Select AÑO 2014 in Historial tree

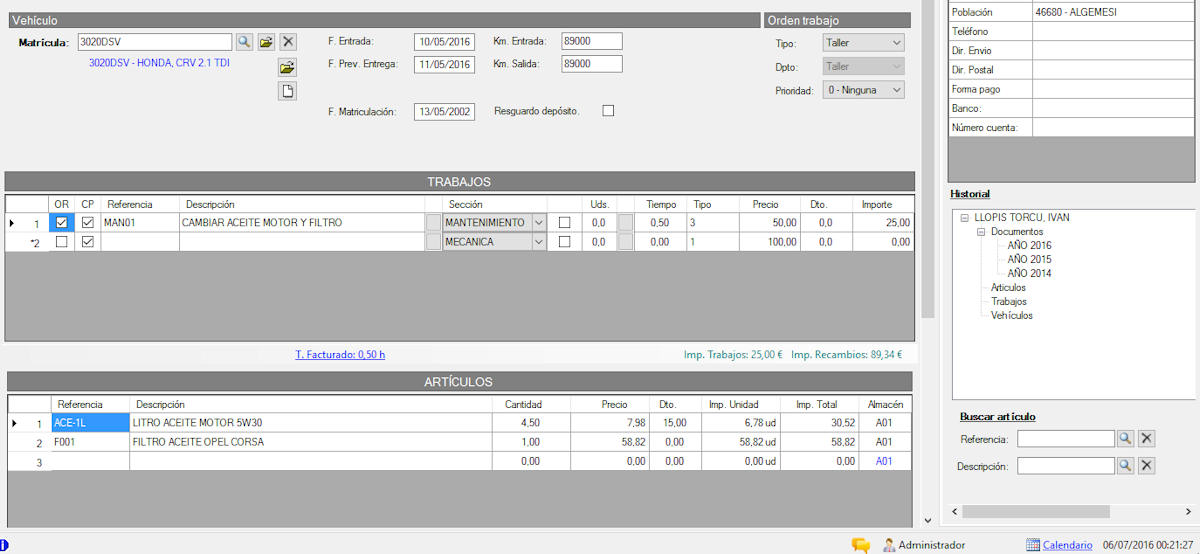[x=1029, y=273]
